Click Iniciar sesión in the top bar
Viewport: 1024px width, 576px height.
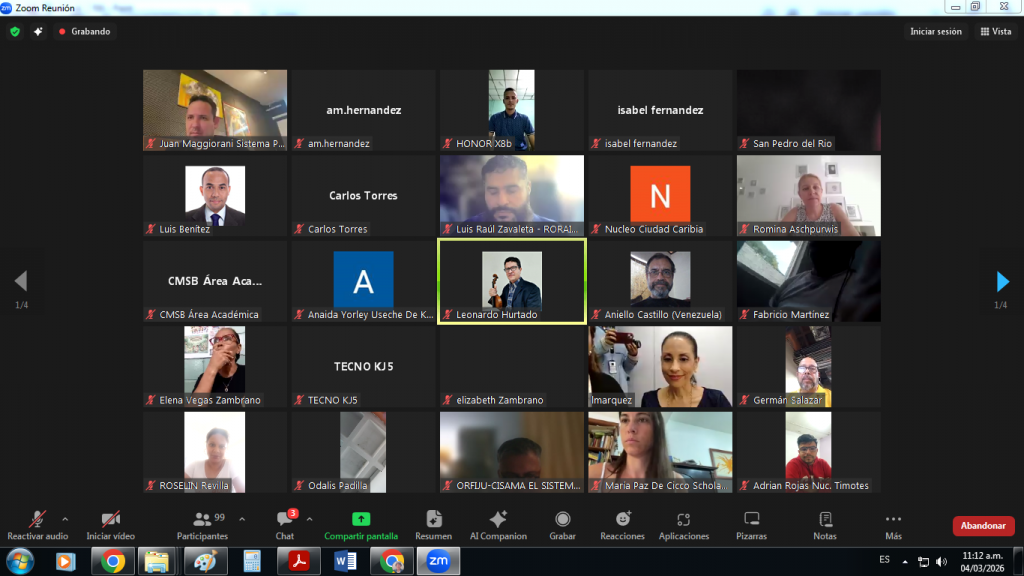(935, 31)
